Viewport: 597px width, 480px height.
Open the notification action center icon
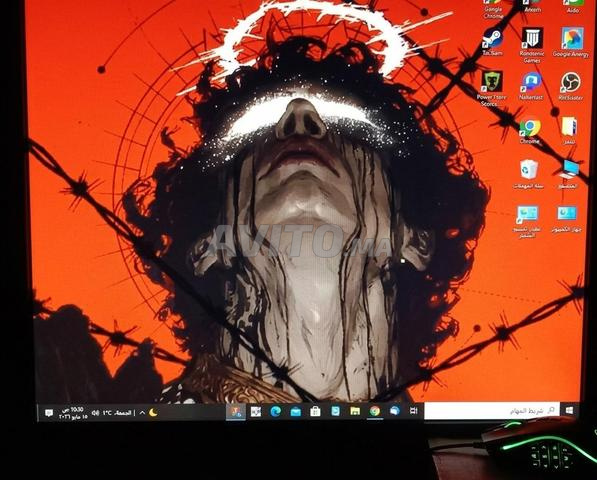(x=49, y=413)
